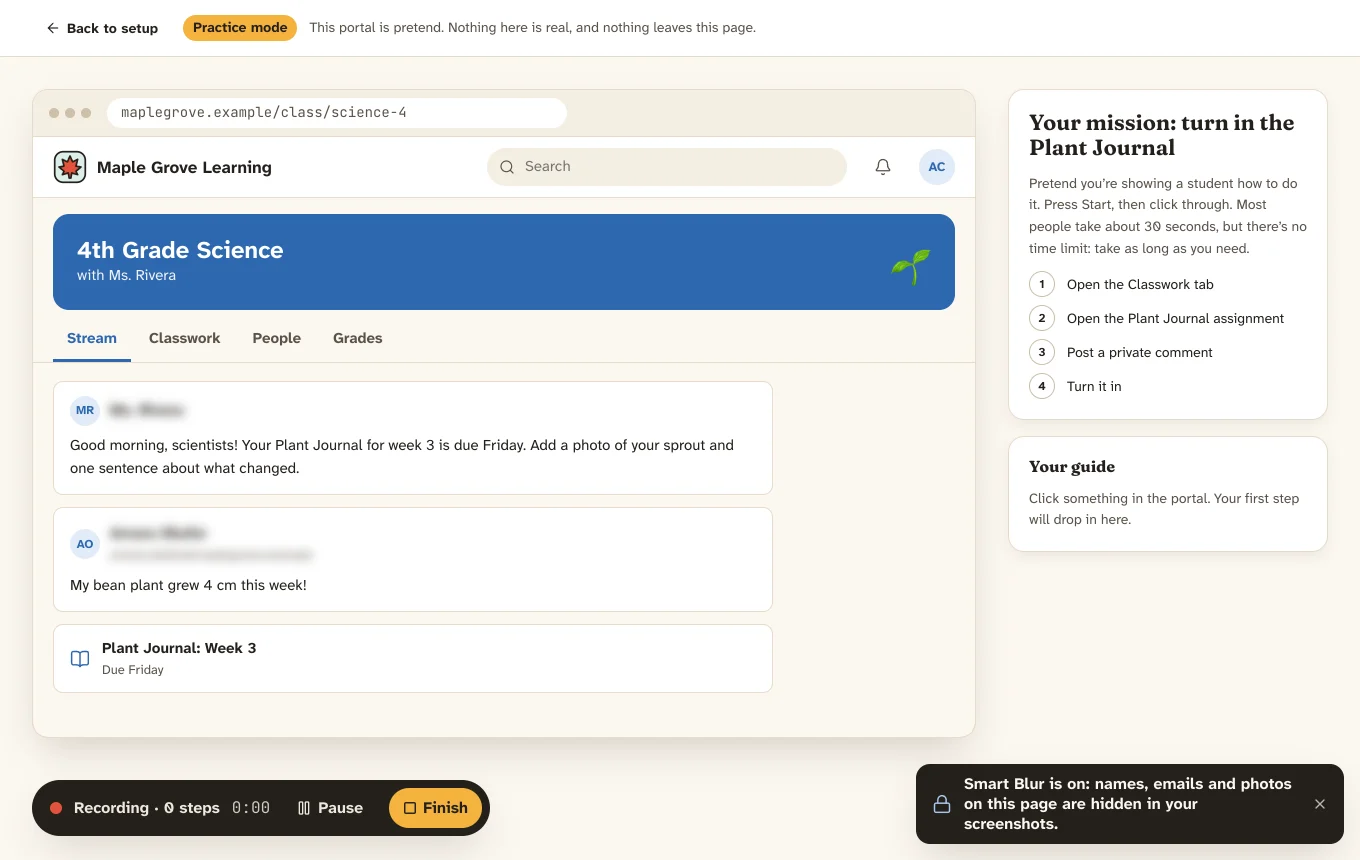Click the Your mission heading
The image size is (1360, 860).
coord(1162,135)
